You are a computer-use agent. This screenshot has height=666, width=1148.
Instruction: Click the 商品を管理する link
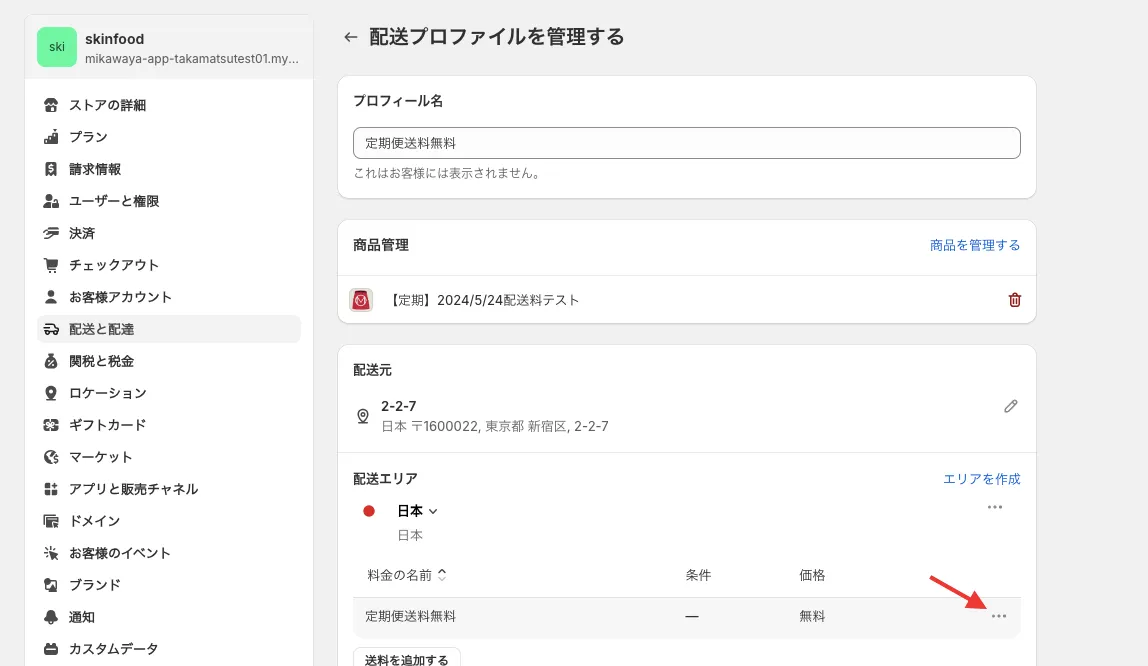coord(974,245)
